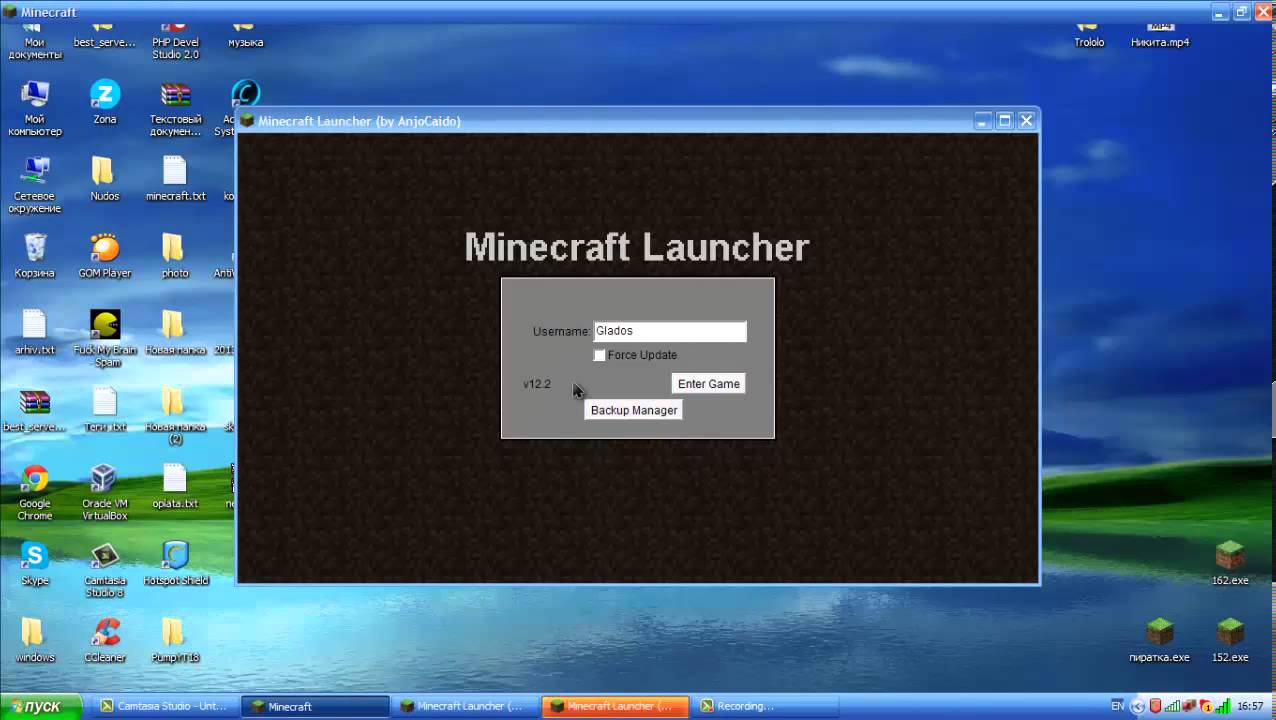1276x720 pixels.
Task: Open the arhiv.txt file
Action: 35,333
